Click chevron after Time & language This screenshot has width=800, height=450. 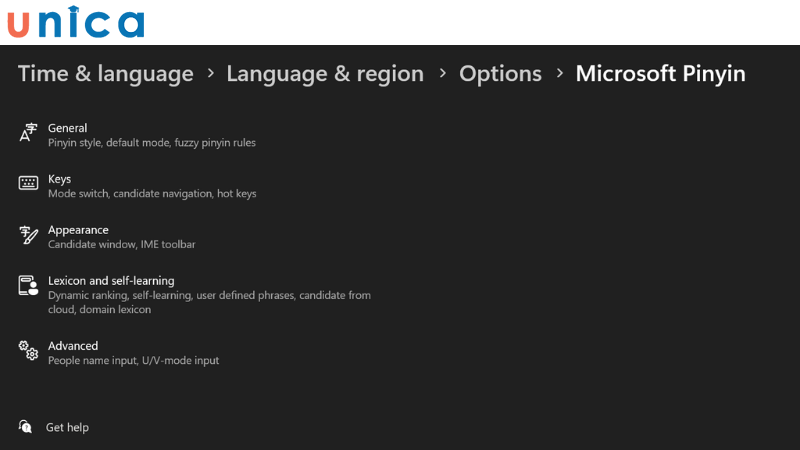point(211,74)
